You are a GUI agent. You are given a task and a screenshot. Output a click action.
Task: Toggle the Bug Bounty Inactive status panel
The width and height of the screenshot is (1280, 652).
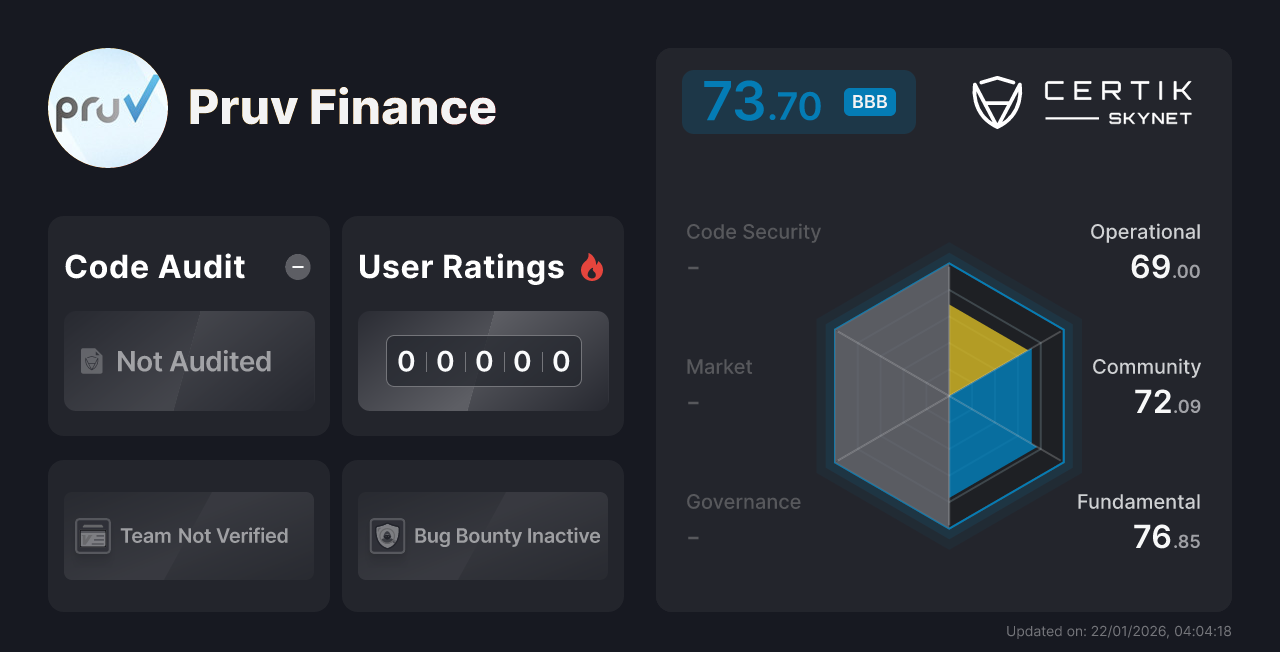point(482,536)
